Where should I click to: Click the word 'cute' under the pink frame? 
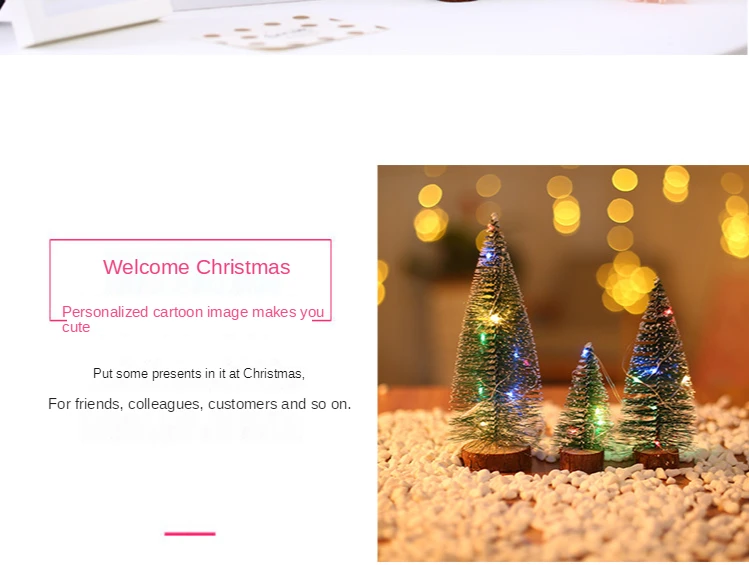click(76, 327)
